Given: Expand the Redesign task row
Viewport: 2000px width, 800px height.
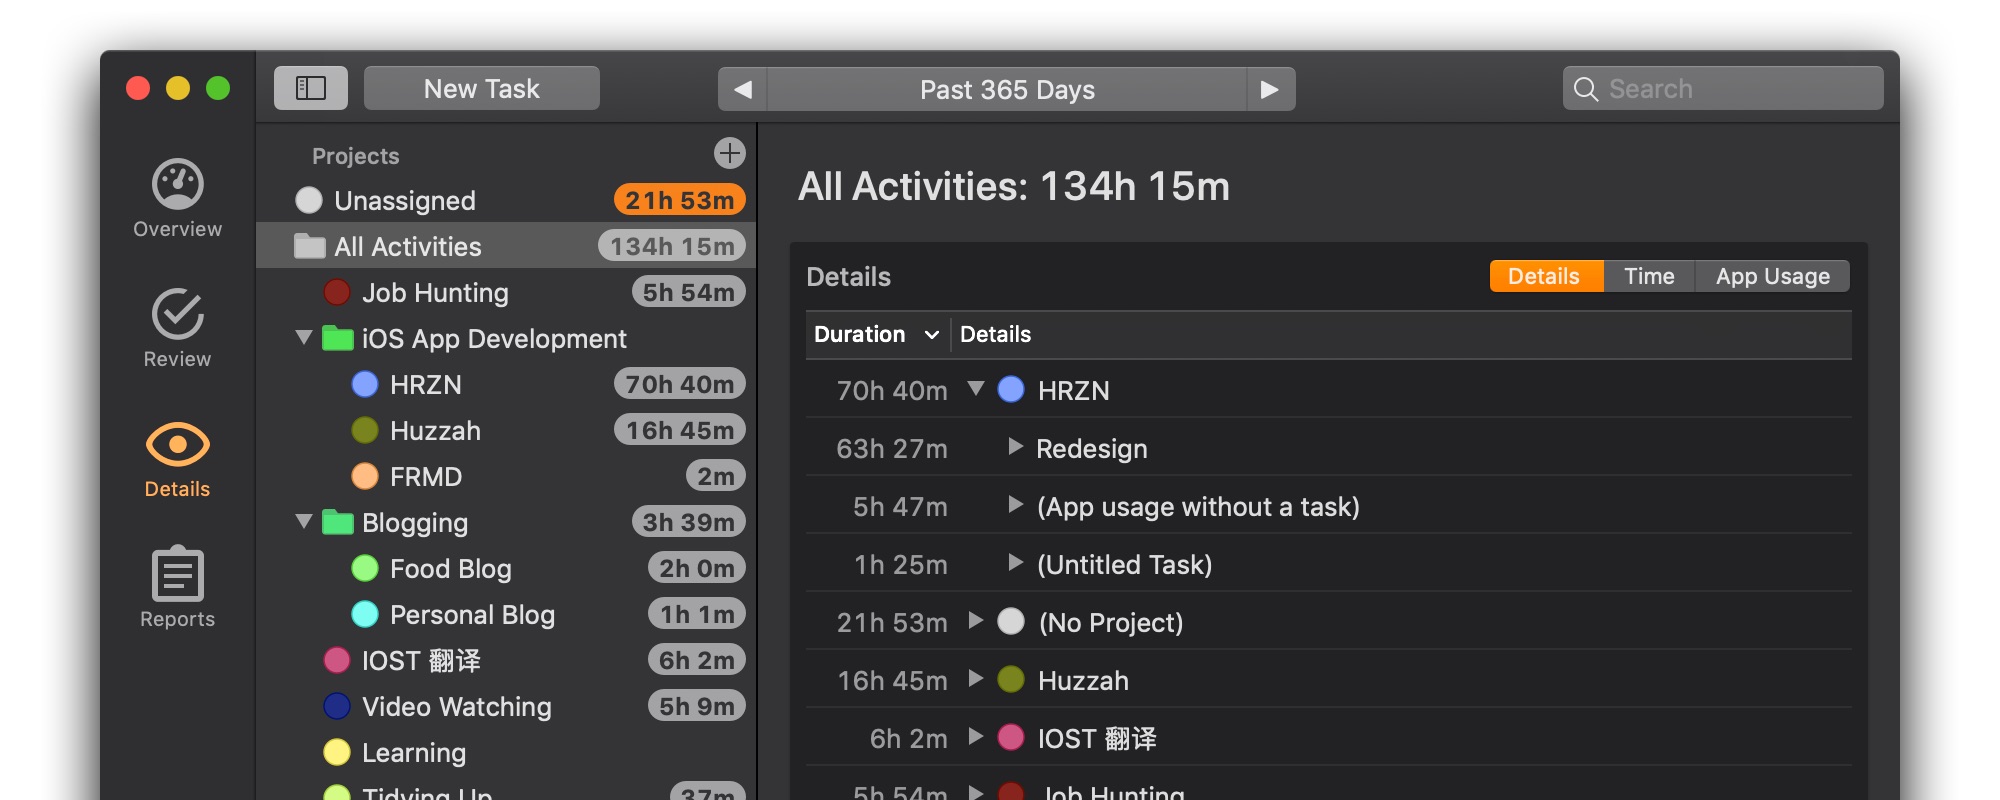Looking at the screenshot, I should 1015,447.
